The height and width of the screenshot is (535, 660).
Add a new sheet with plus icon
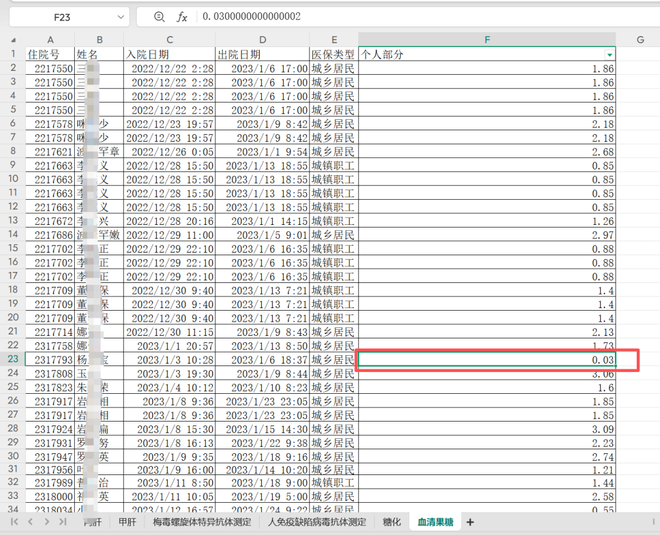pyautogui.click(x=470, y=522)
